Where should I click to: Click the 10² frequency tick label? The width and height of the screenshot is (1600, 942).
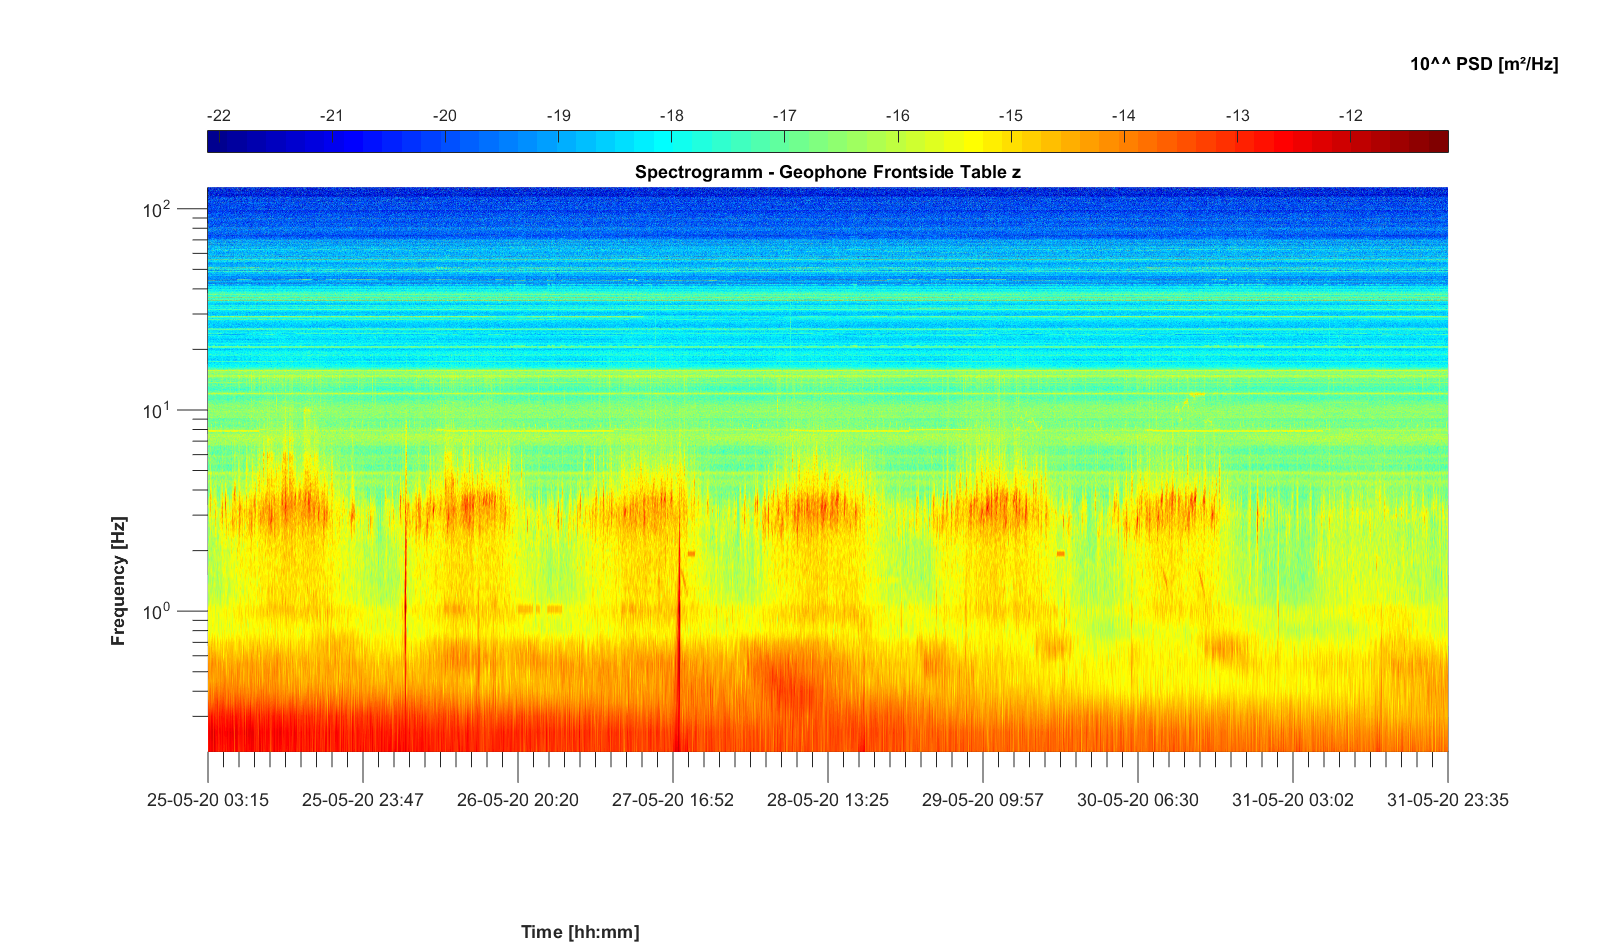click(x=156, y=210)
